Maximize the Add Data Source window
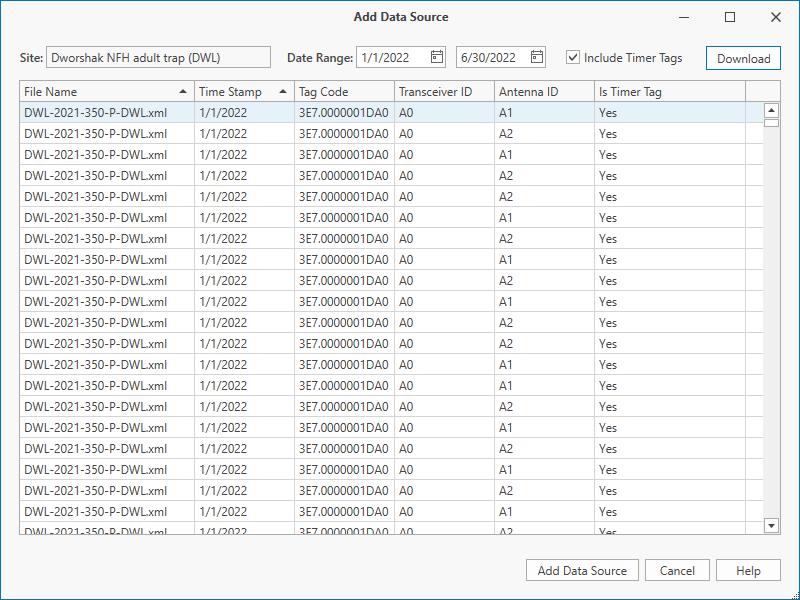The image size is (800, 600). [730, 17]
